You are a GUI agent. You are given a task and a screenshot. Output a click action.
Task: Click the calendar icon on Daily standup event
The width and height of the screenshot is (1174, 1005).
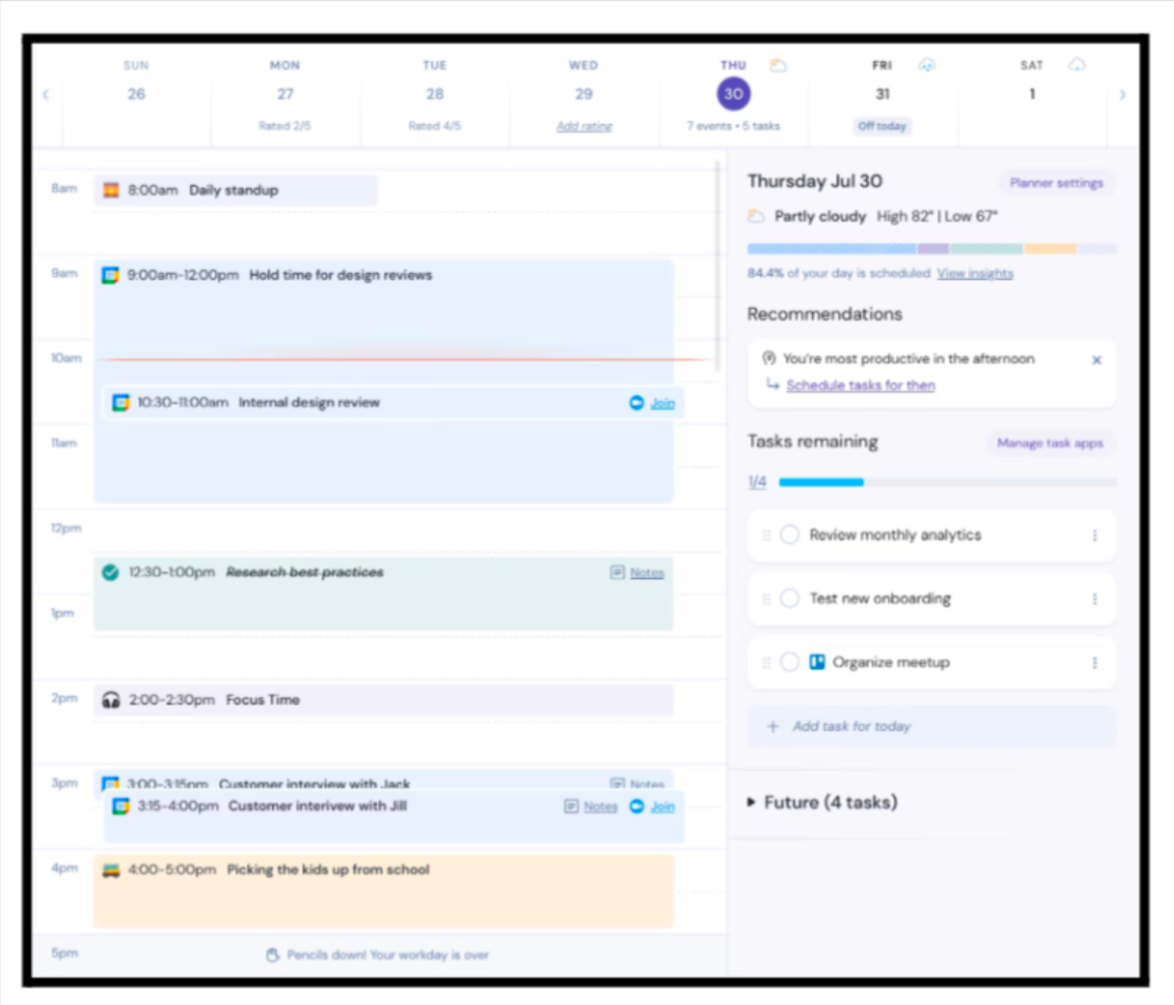(x=111, y=190)
